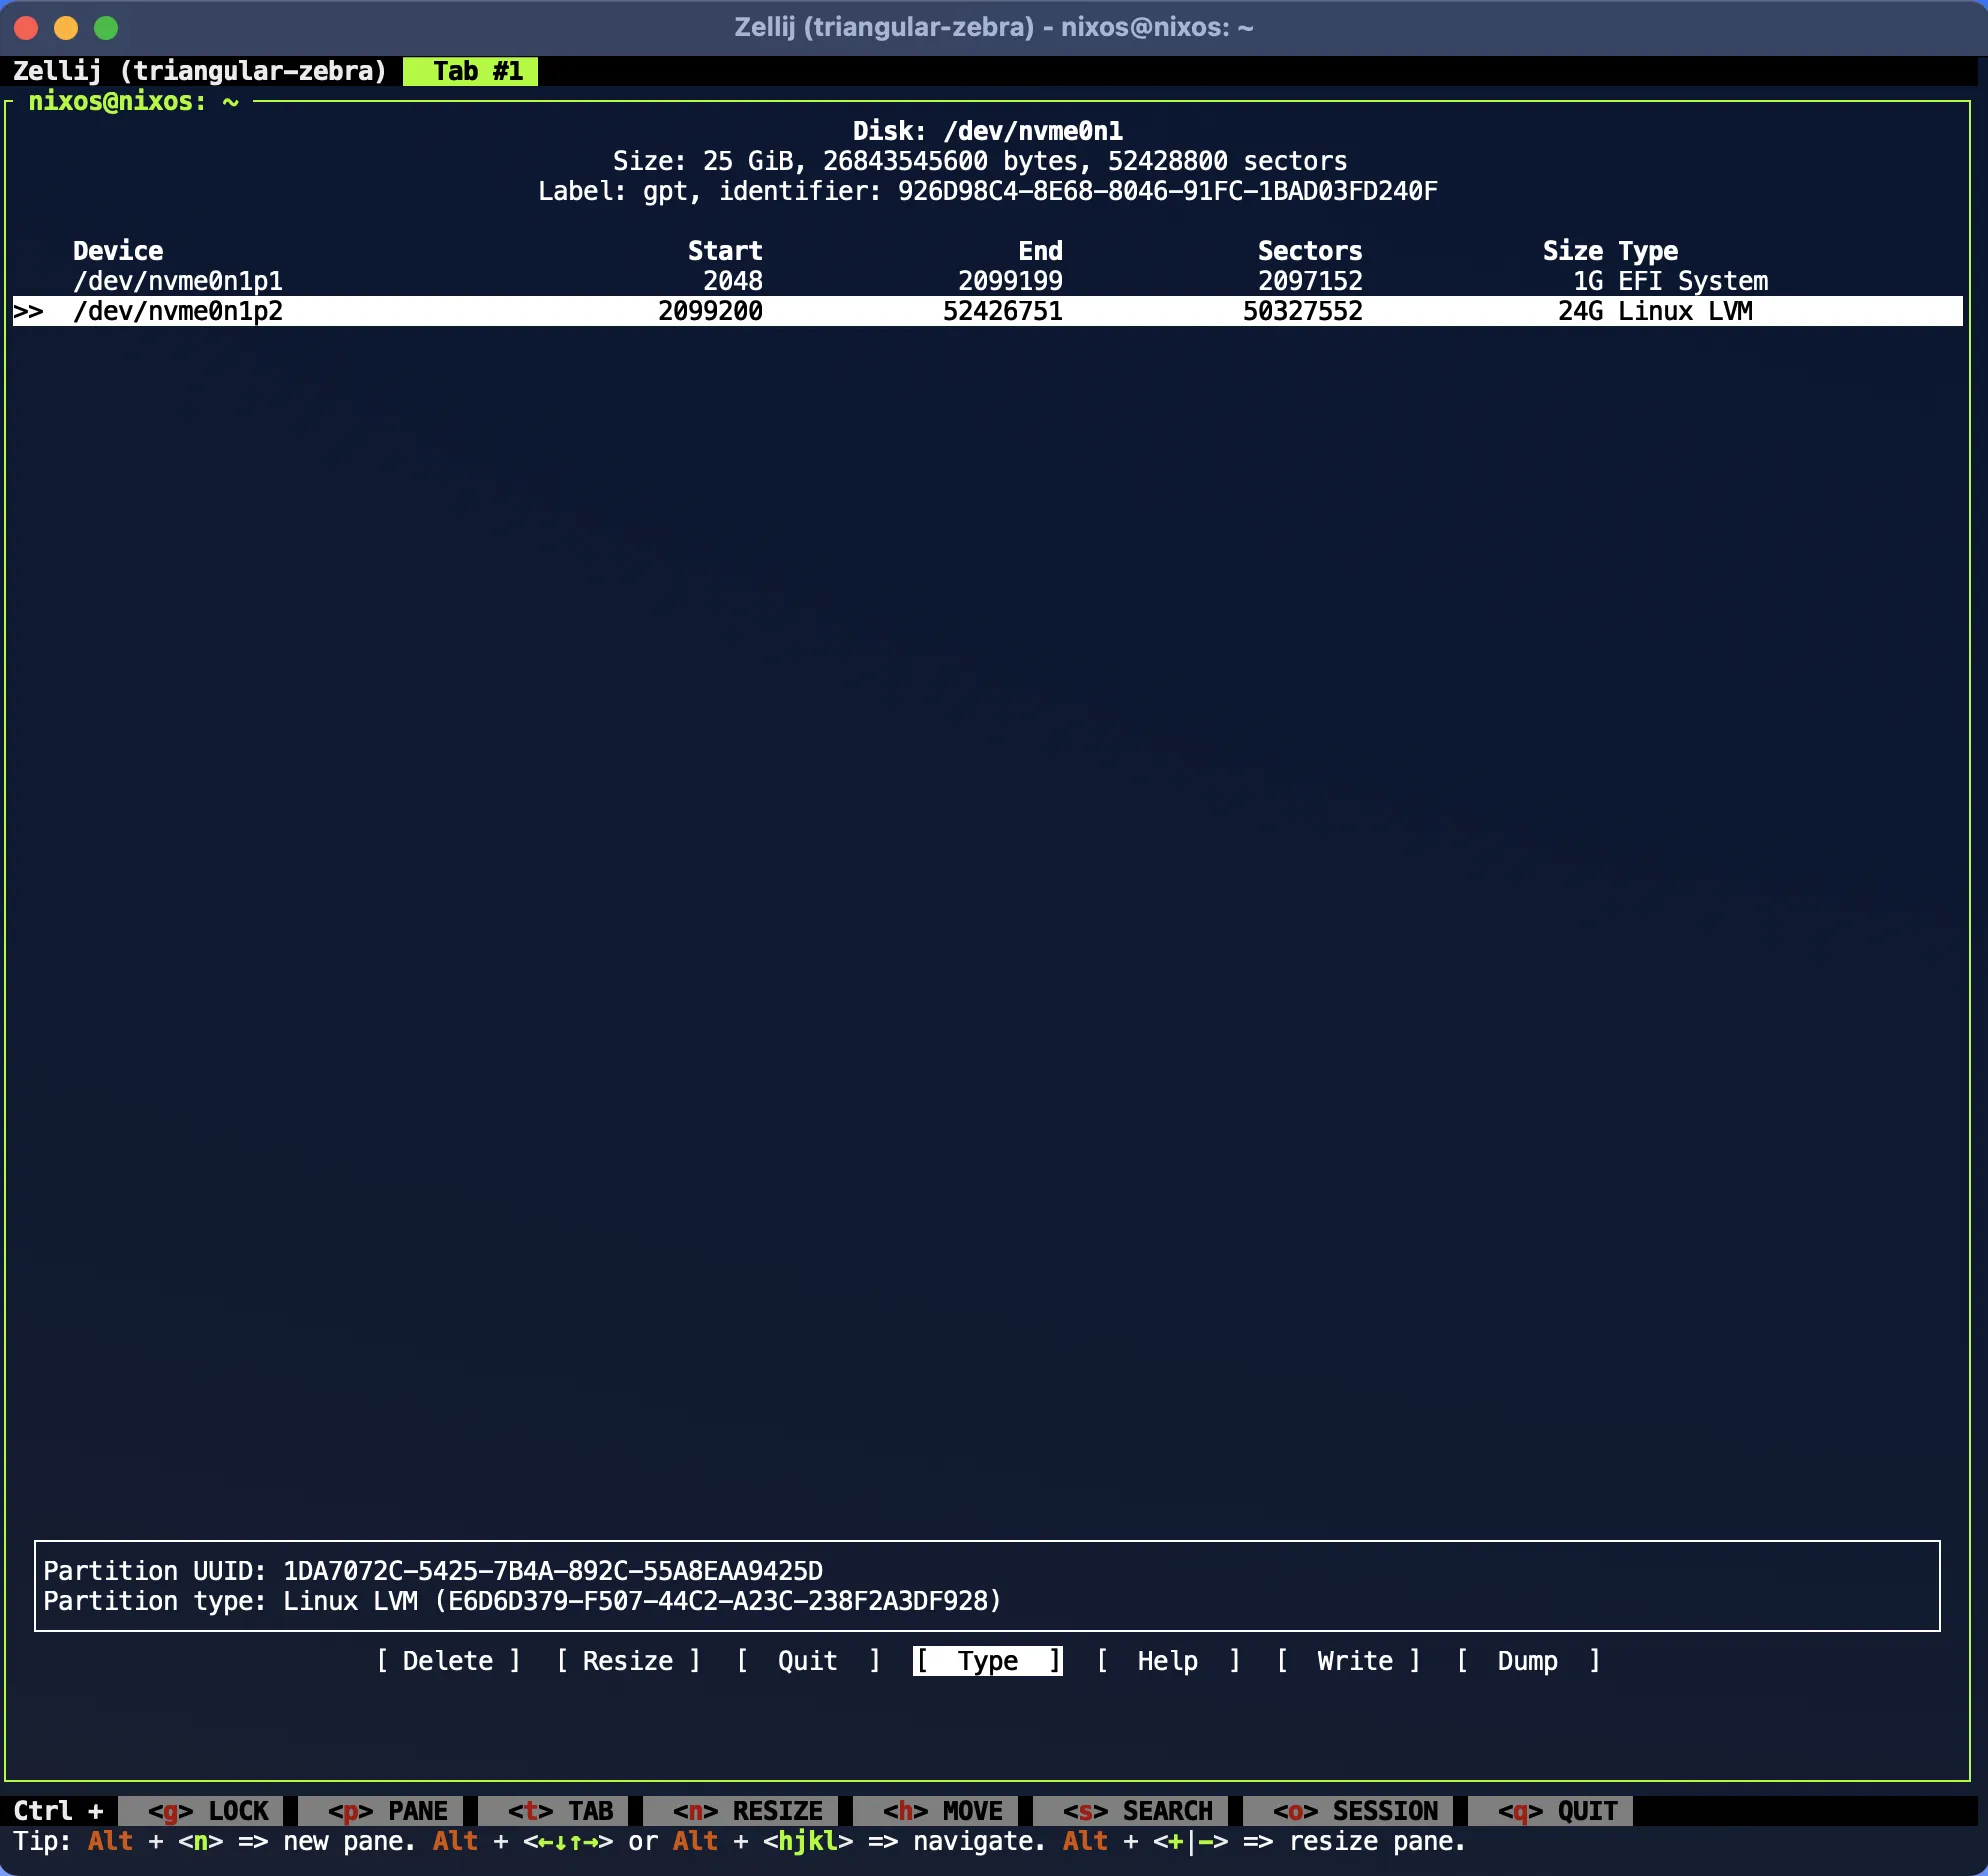Click the Disk: /dev/nvme0n1 title
This screenshot has width=1988, height=1876.
tap(988, 131)
